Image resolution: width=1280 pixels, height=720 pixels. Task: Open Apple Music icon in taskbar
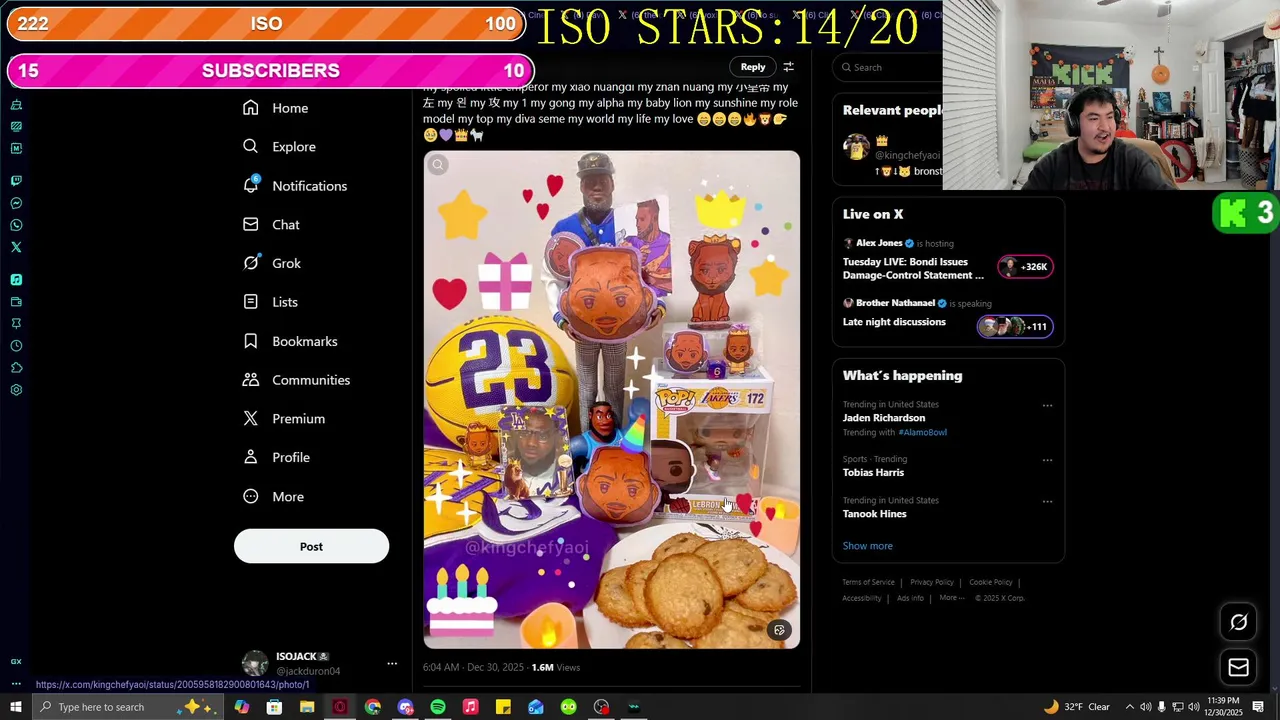[x=470, y=707]
